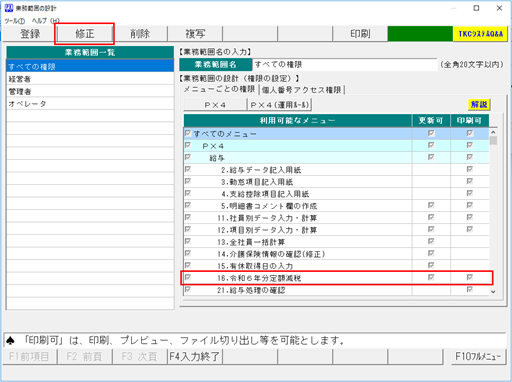
Task: Toggle the 21.給与処理の確認 menu checkbox
Action: click(x=188, y=289)
